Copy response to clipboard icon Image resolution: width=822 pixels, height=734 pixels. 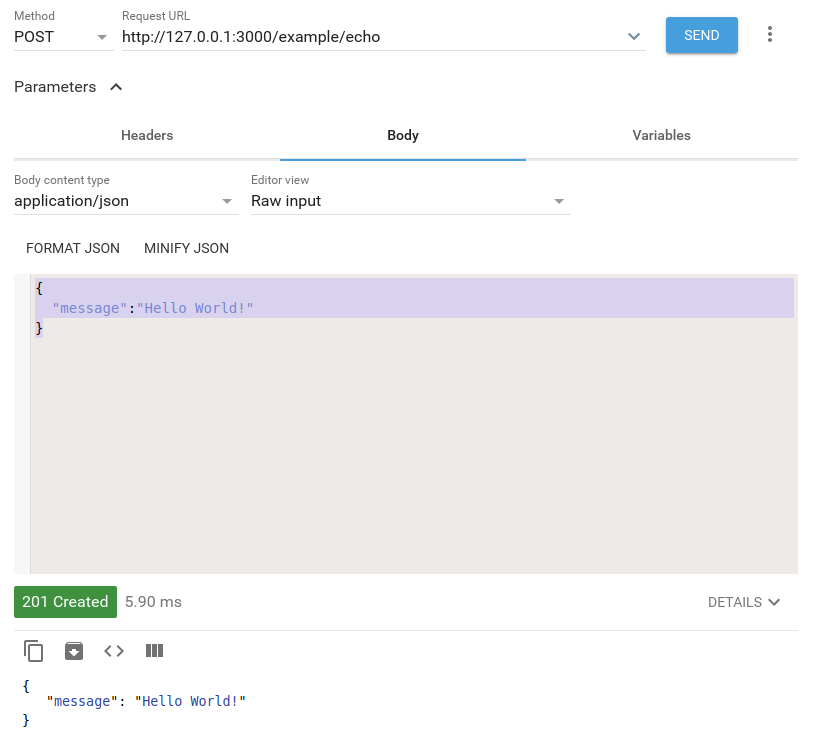(x=34, y=651)
